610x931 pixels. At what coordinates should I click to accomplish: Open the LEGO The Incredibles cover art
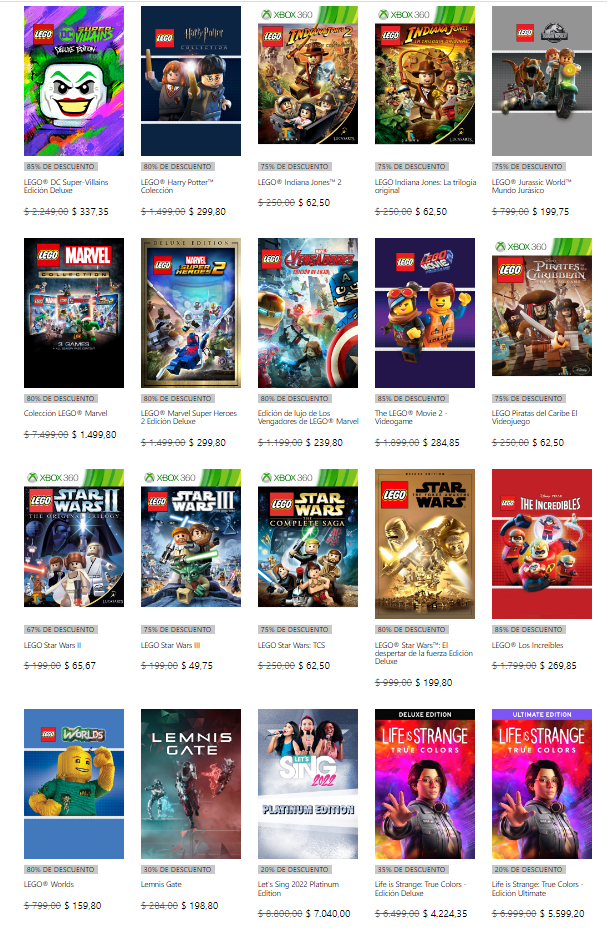[x=542, y=544]
